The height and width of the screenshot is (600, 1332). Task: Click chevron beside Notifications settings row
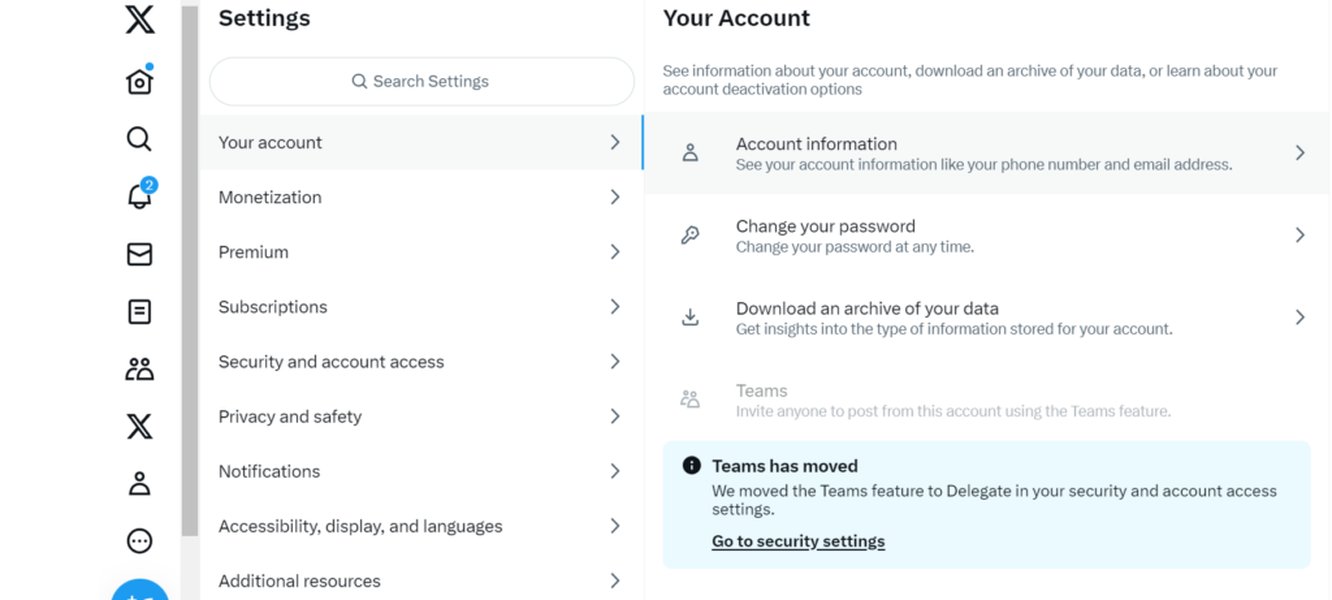tap(615, 471)
